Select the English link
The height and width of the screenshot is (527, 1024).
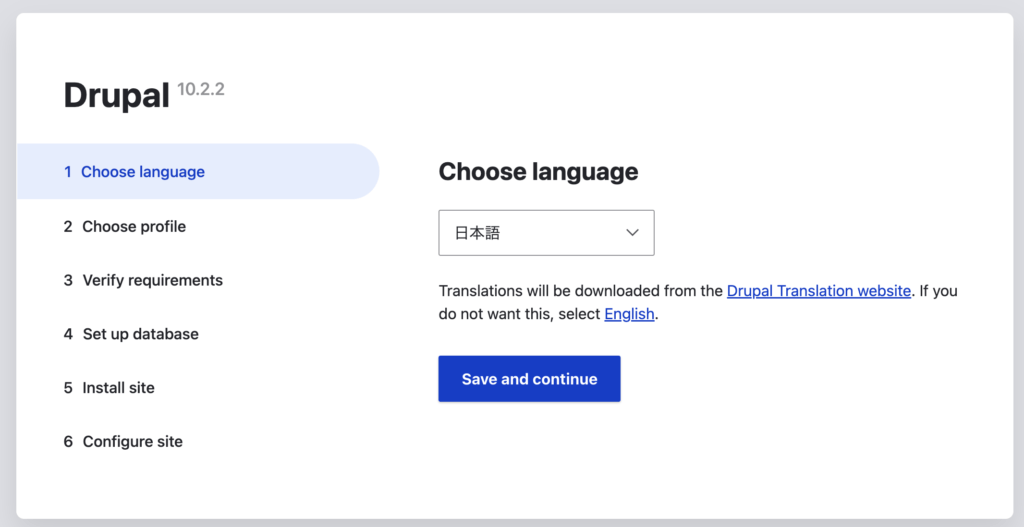point(629,314)
